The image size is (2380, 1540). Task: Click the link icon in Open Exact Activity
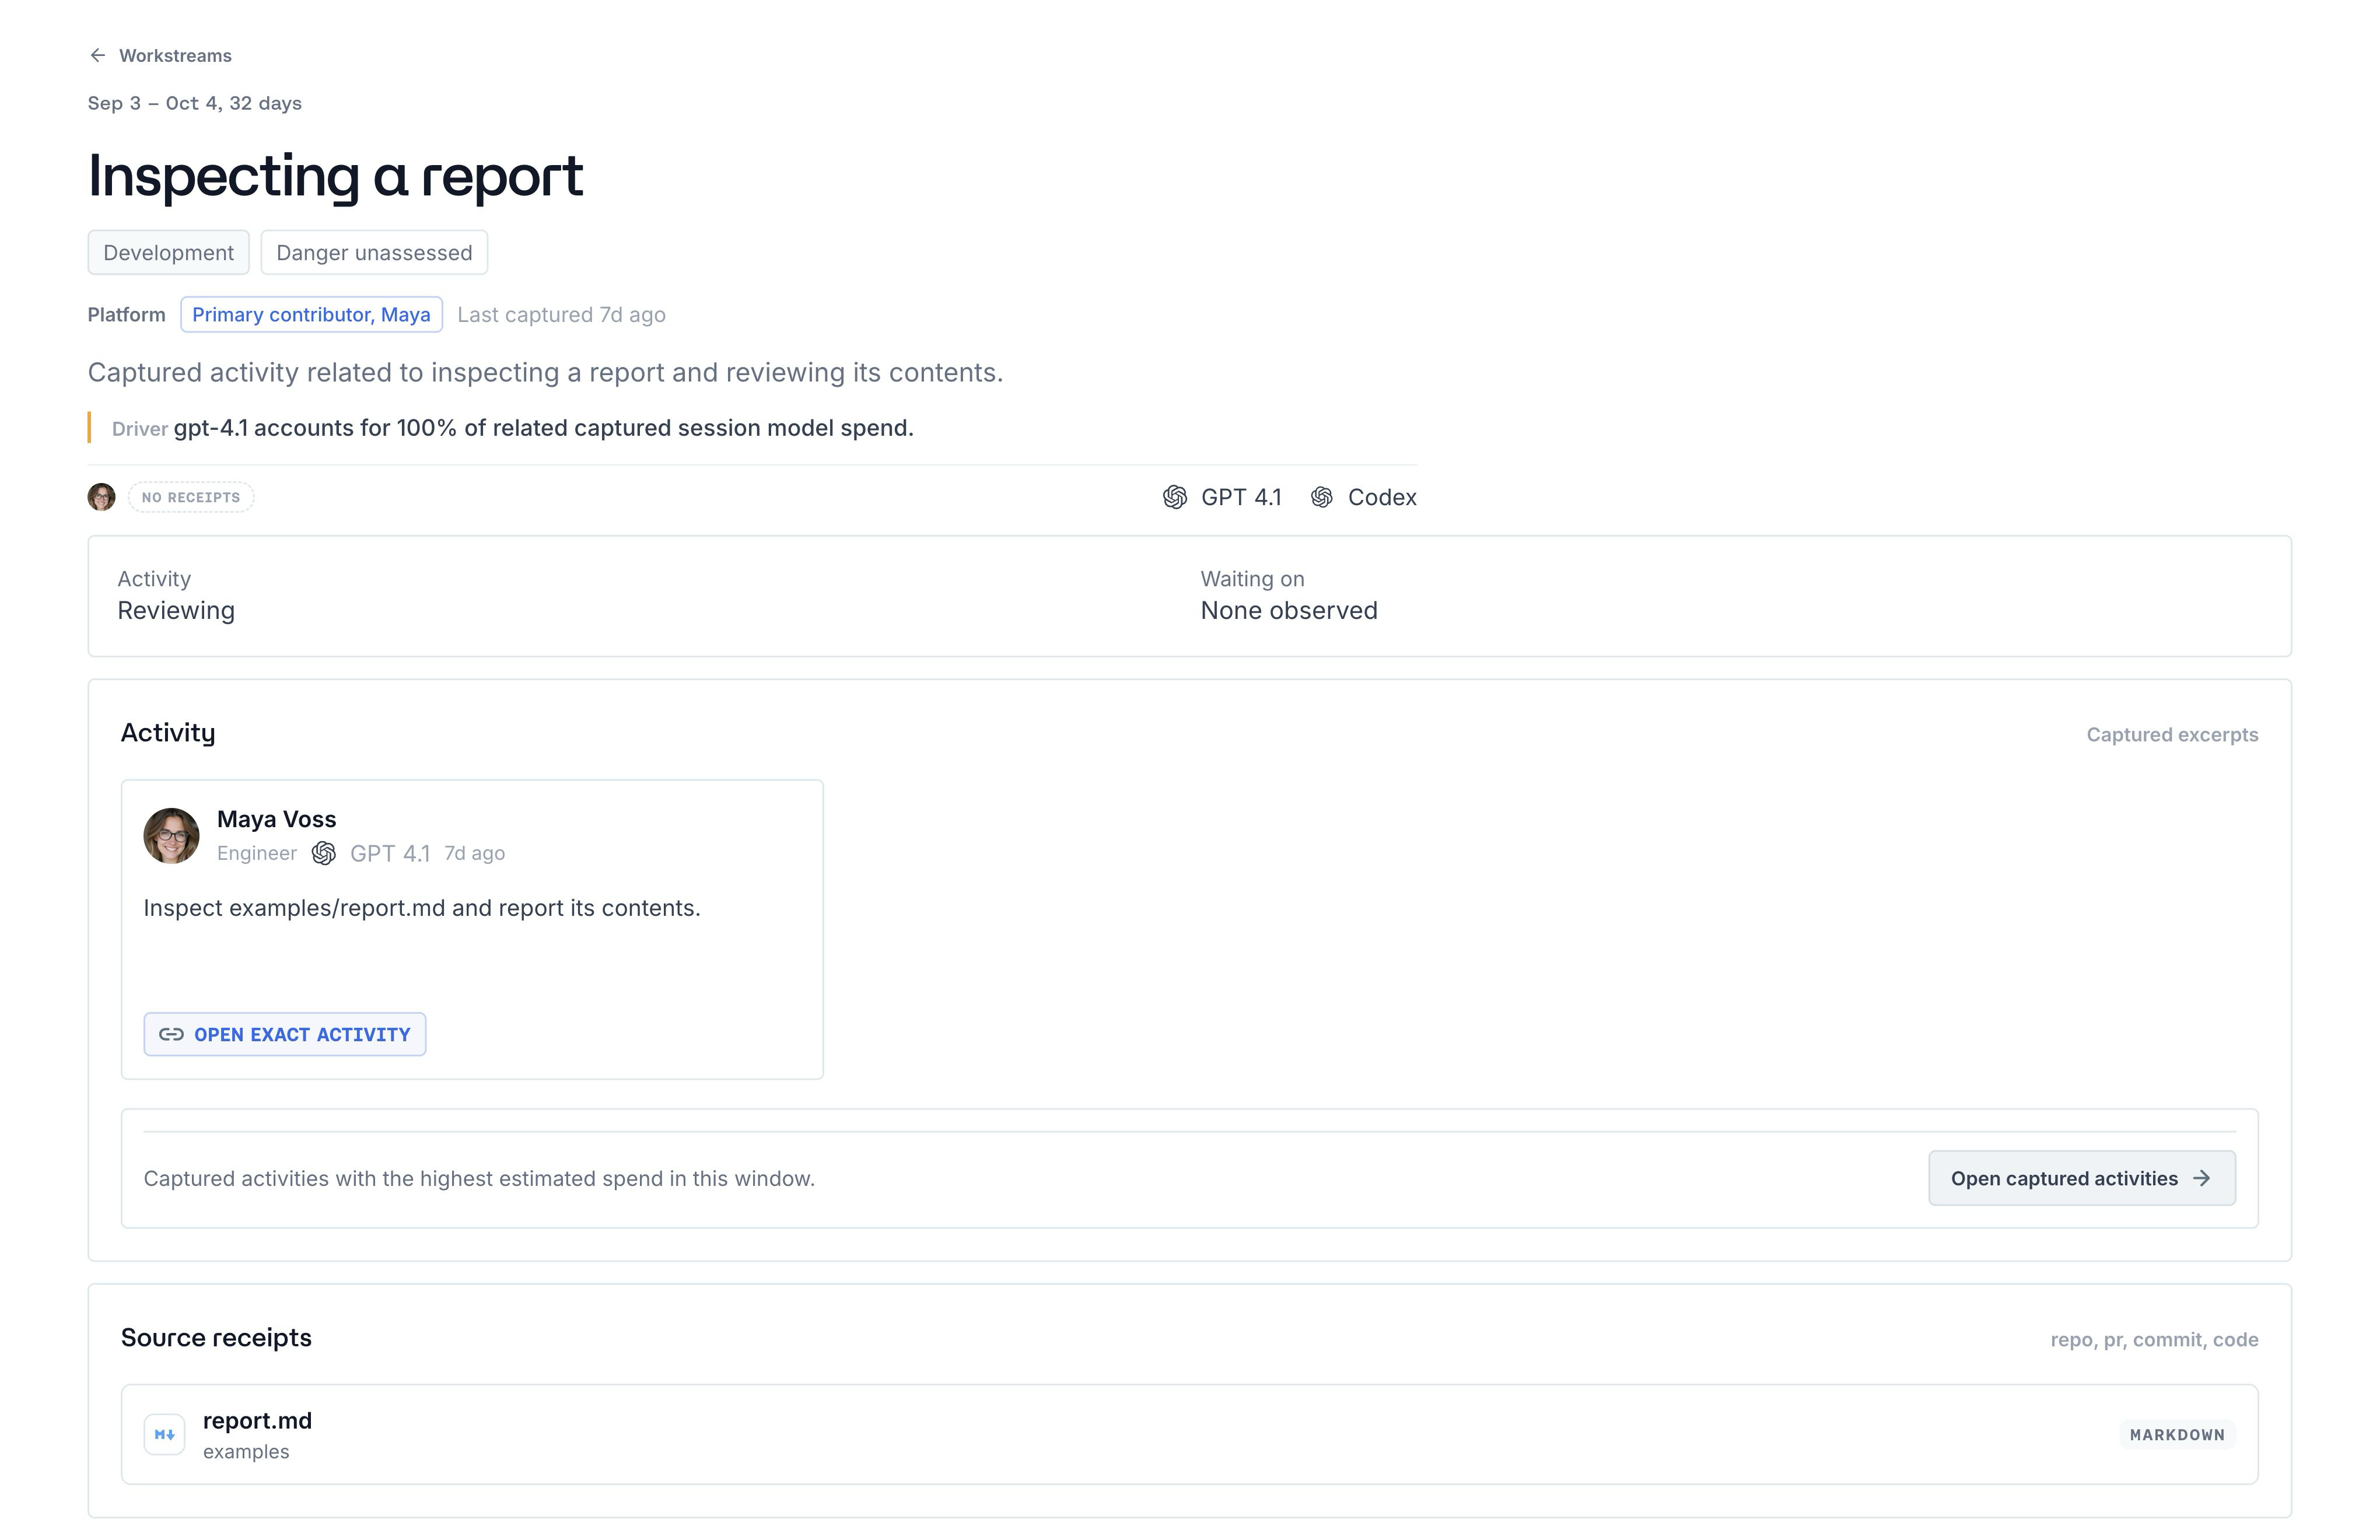(x=171, y=1034)
